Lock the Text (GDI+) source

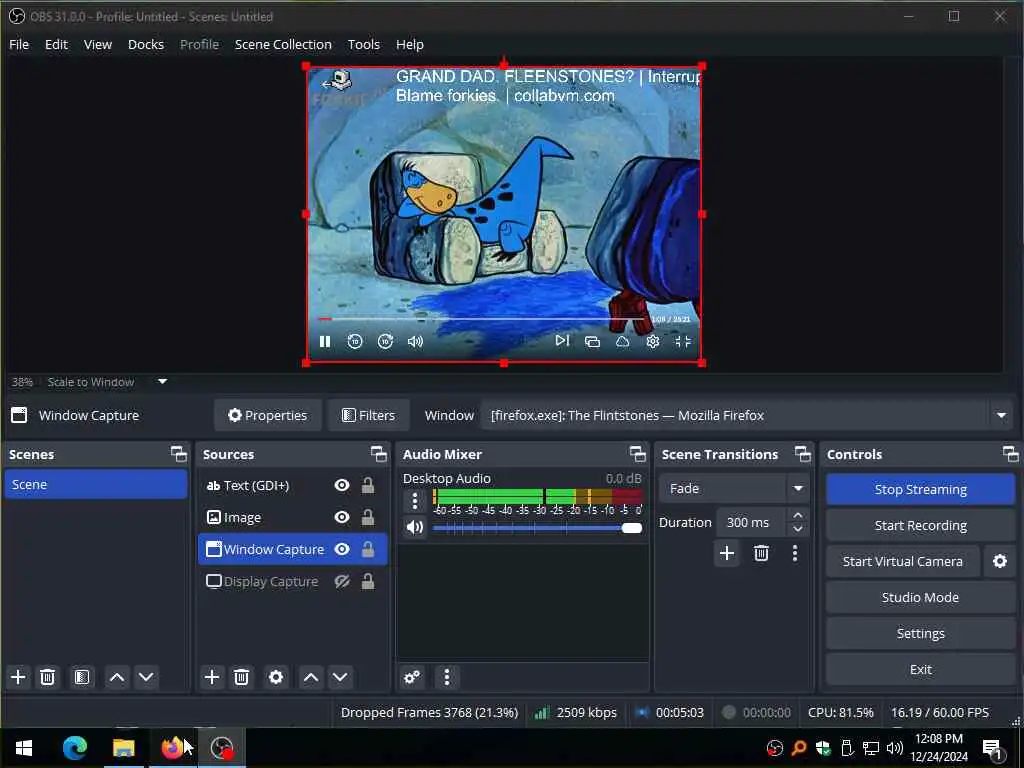pyautogui.click(x=368, y=485)
